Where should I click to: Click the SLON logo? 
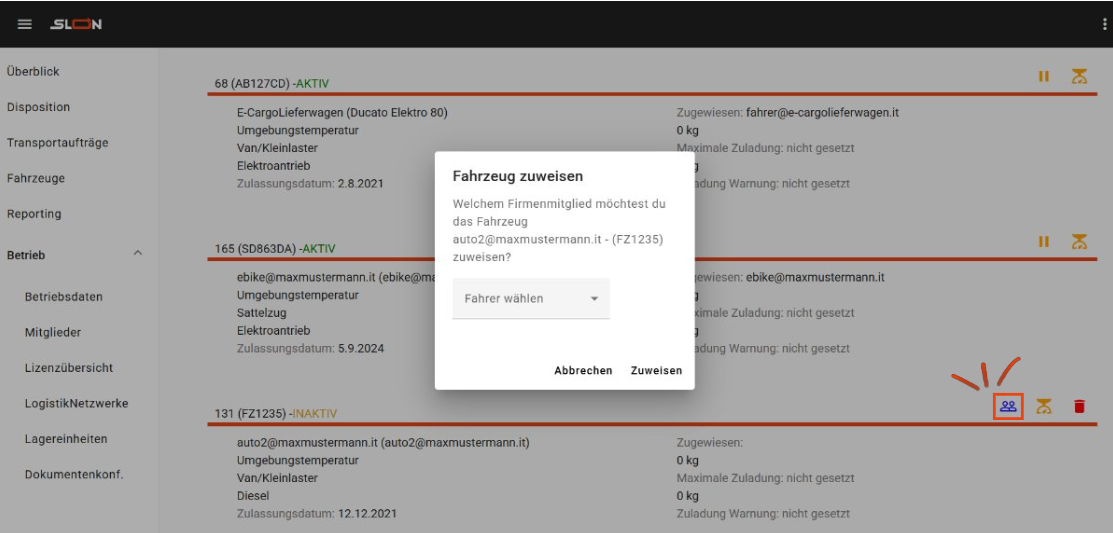coord(76,24)
